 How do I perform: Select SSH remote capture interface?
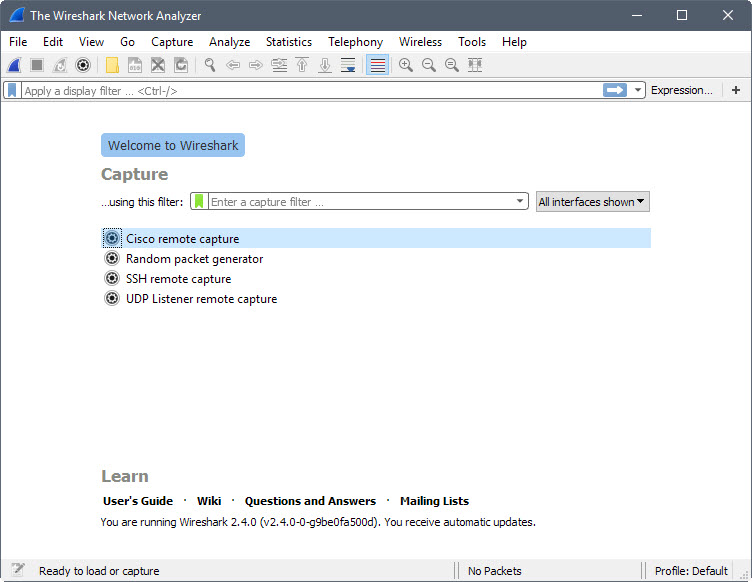click(x=376, y=279)
